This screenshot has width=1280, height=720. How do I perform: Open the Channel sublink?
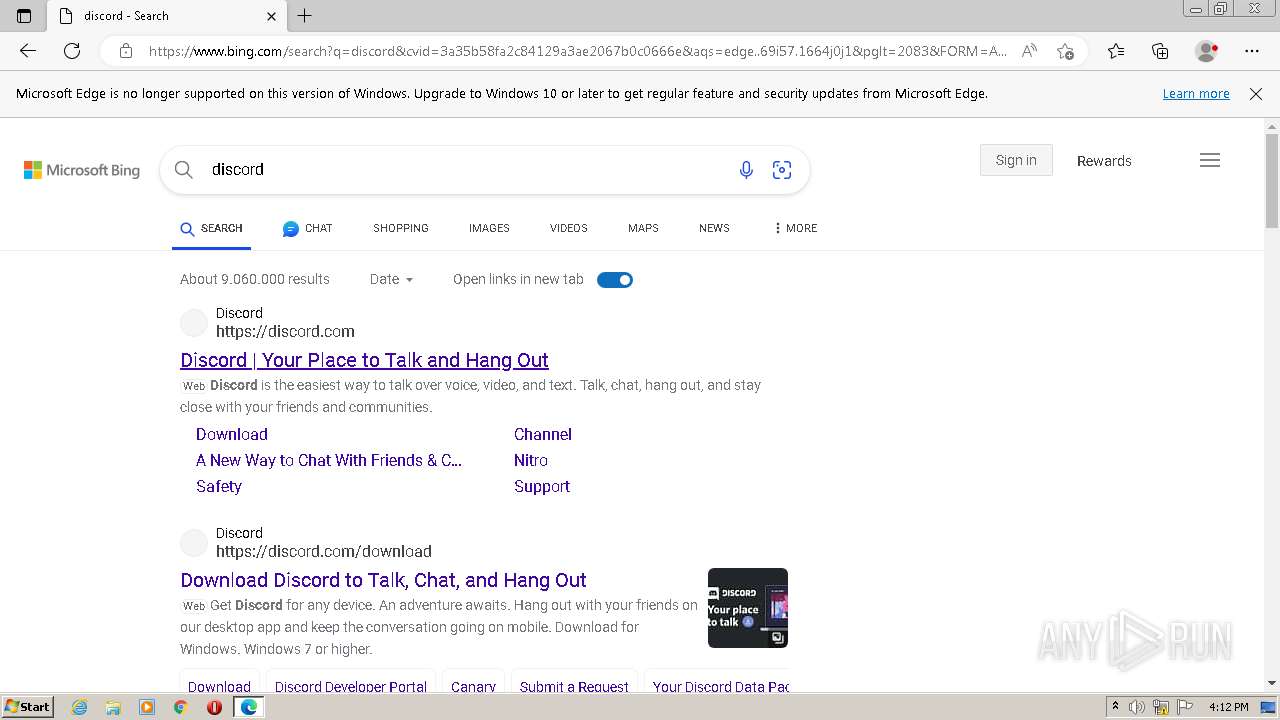[543, 434]
